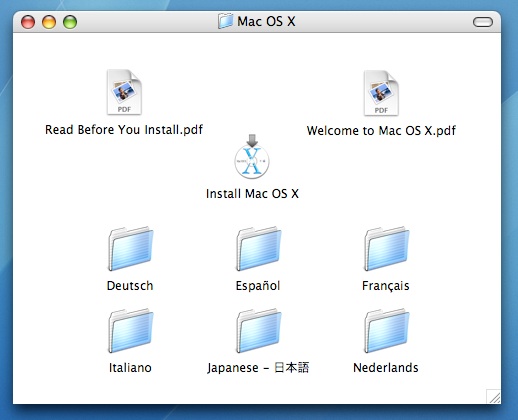
Task: Open the Japanese folder icon
Action: (x=258, y=330)
